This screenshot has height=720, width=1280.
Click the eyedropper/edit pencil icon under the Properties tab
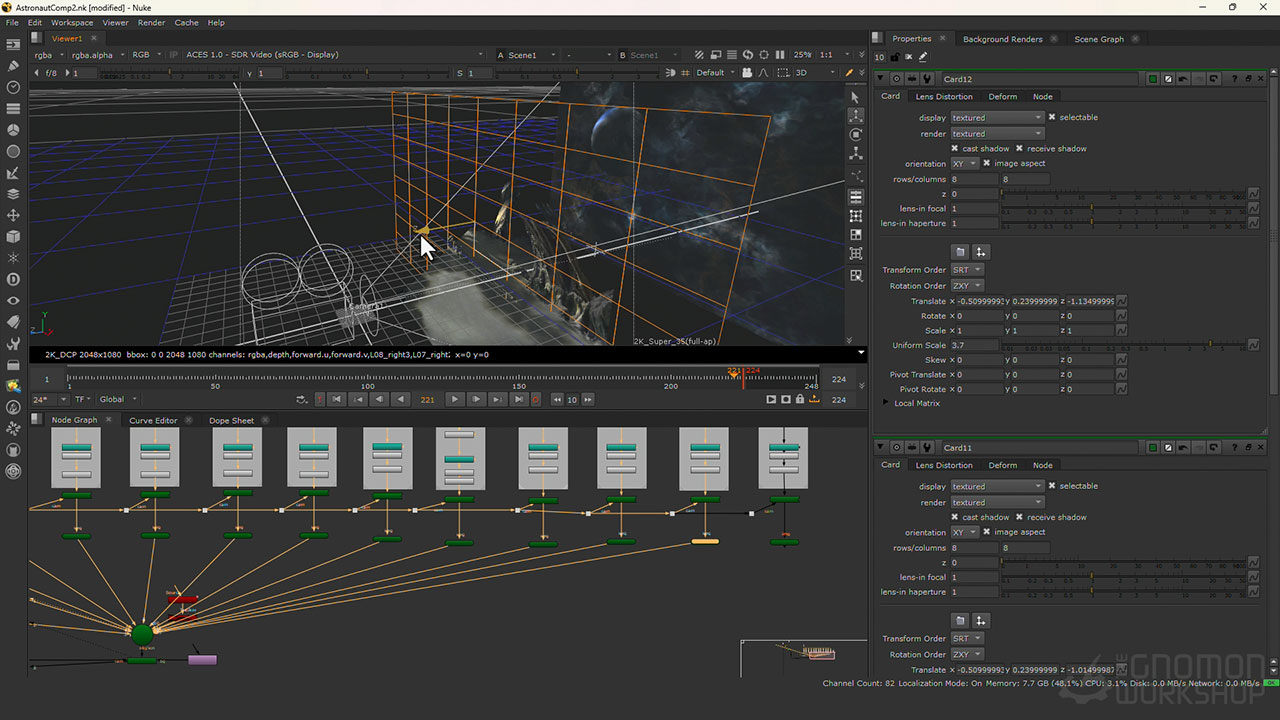pyautogui.click(x=924, y=57)
